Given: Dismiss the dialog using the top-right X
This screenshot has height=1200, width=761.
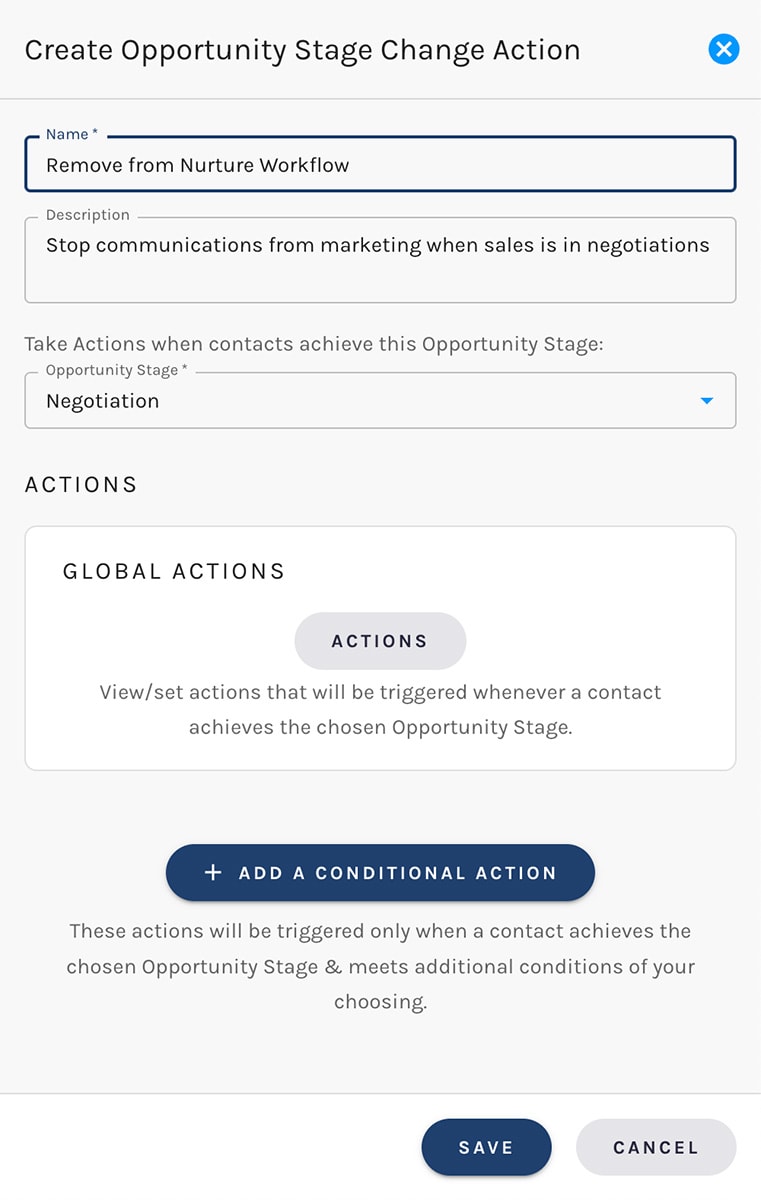Looking at the screenshot, I should (724, 49).
